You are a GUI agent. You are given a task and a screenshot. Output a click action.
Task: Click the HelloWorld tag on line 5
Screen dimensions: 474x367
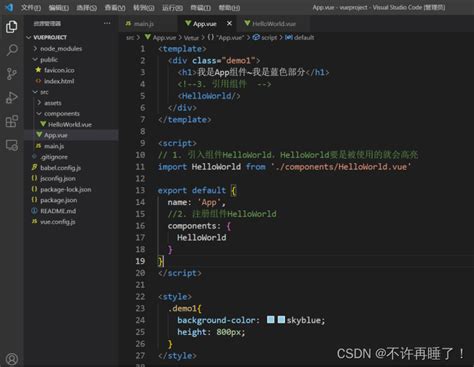tap(209, 96)
